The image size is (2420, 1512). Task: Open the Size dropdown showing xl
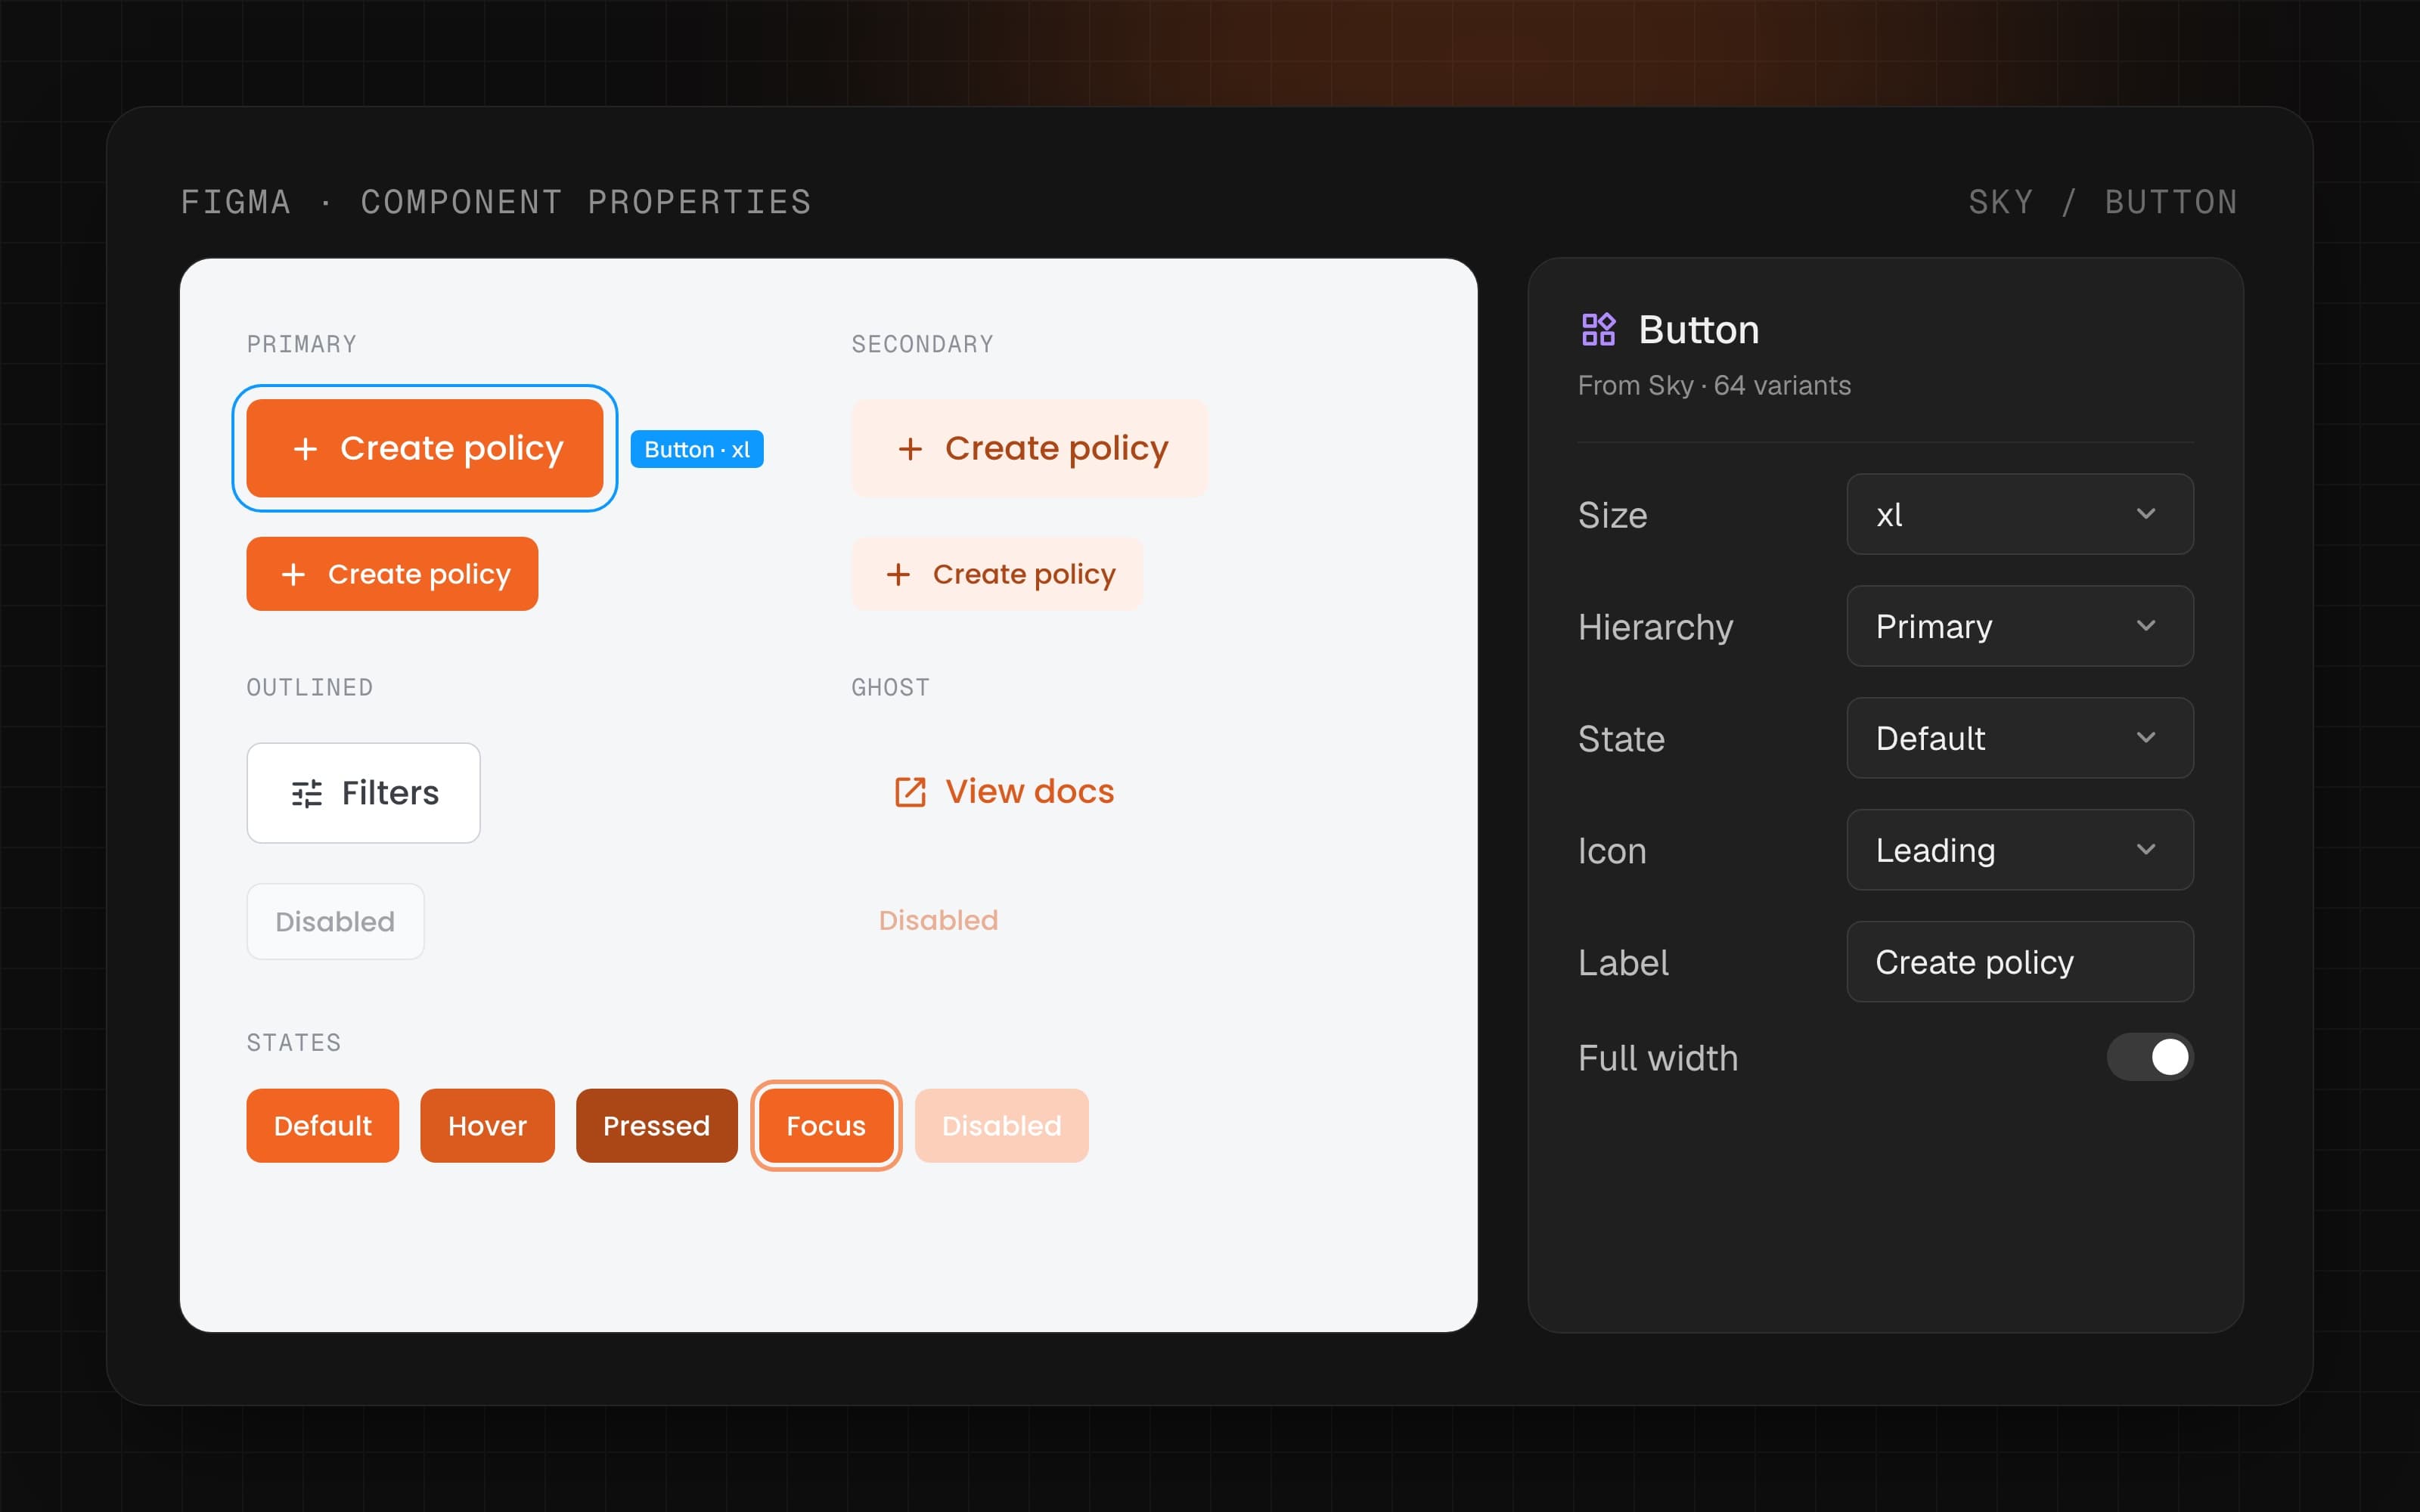point(2020,514)
